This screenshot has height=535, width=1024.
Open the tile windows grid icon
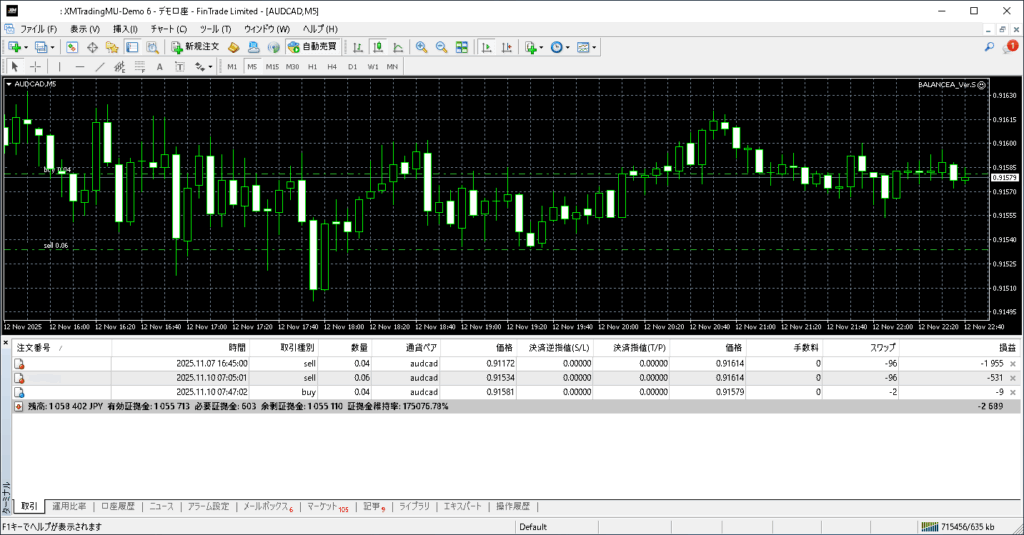click(x=461, y=47)
